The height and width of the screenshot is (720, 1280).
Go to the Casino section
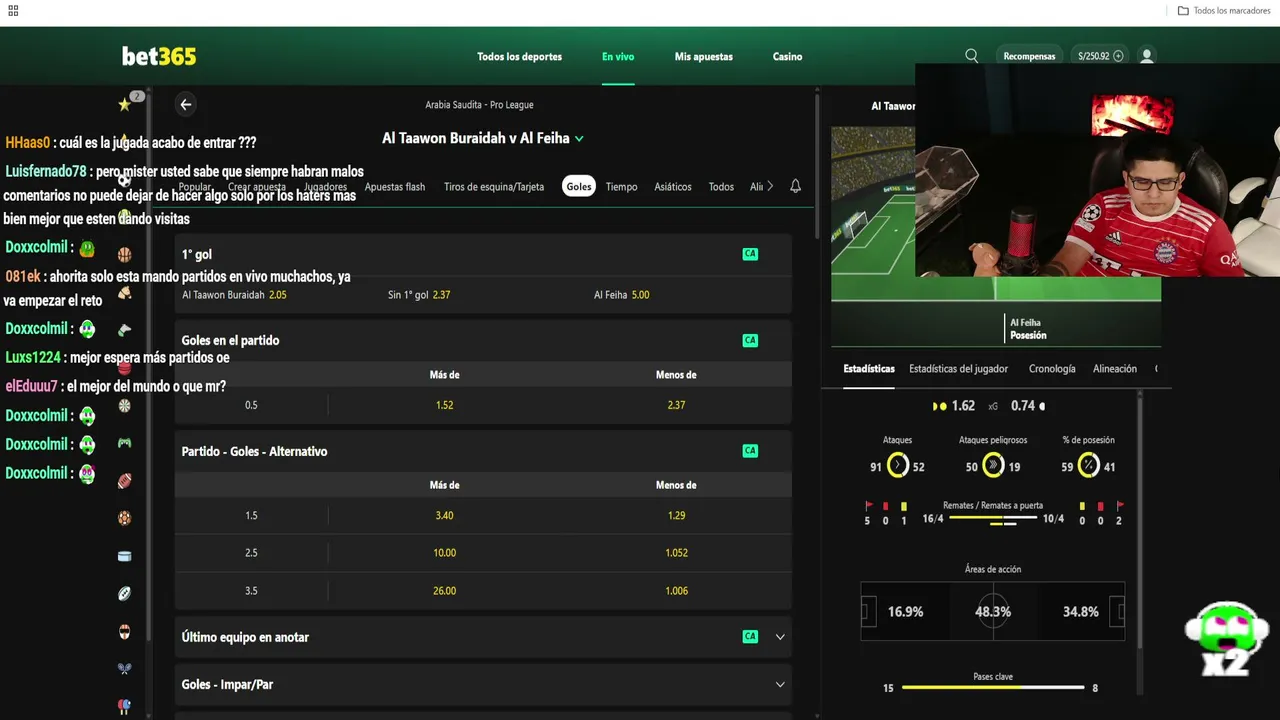[x=787, y=57]
